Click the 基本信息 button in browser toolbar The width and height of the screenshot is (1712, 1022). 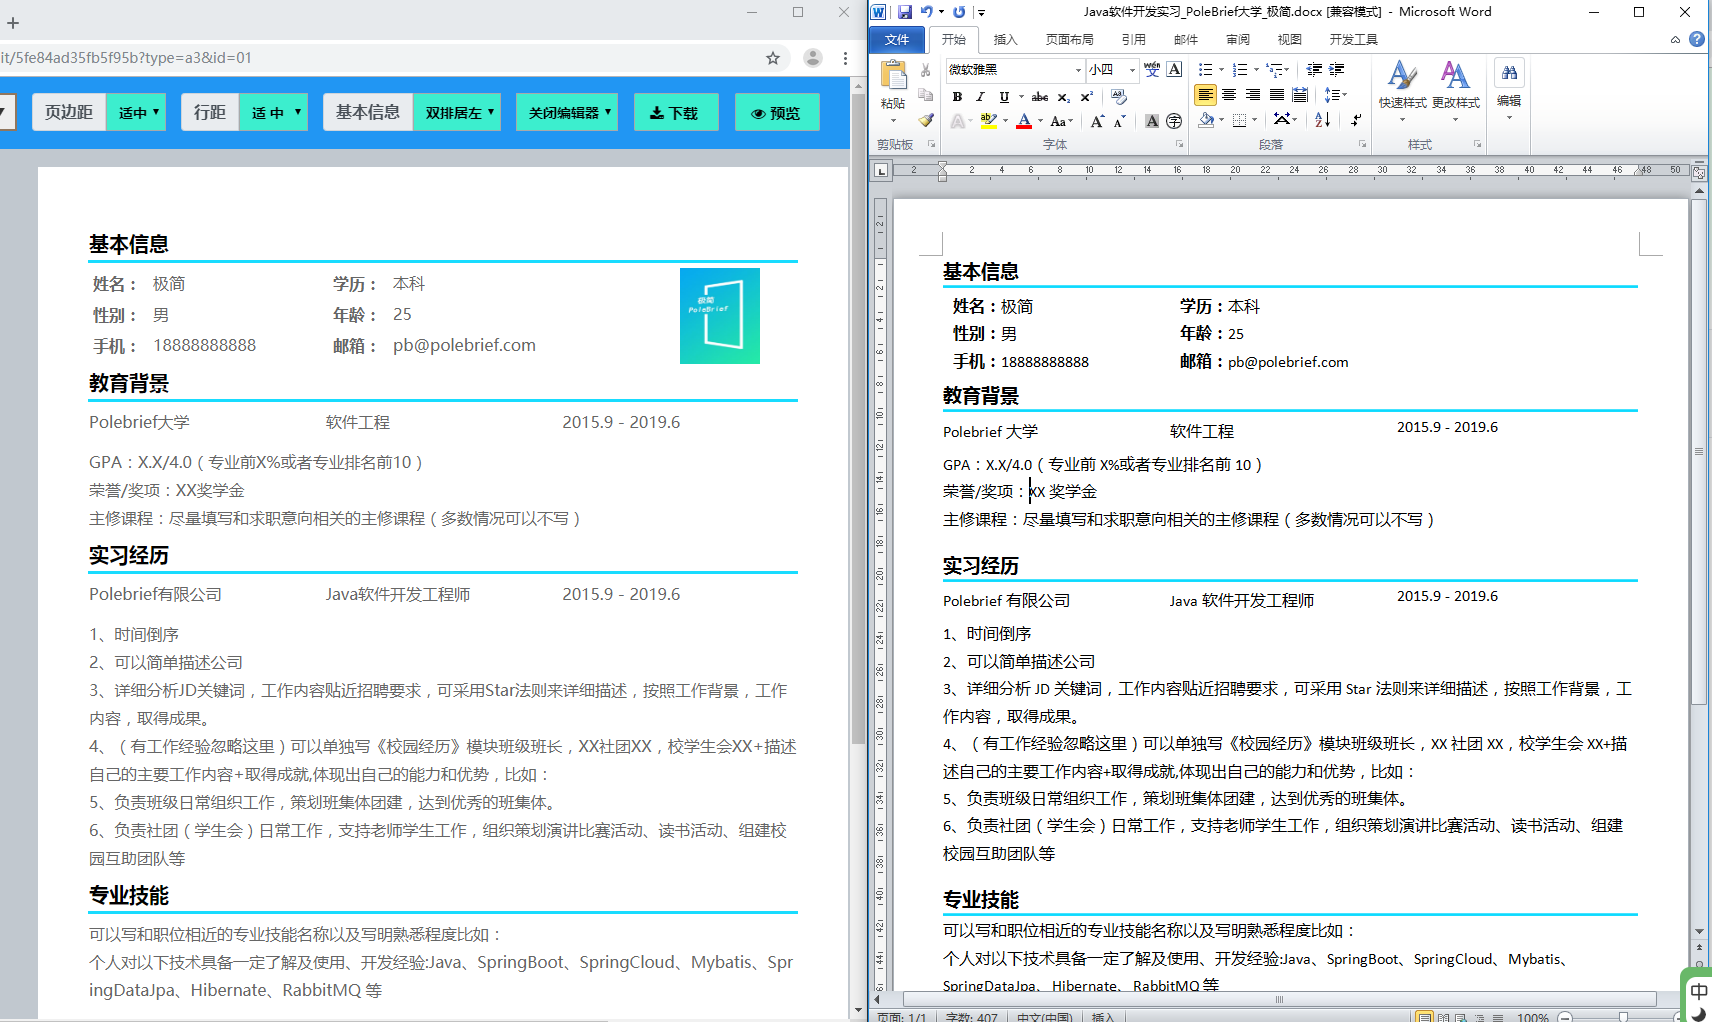(x=367, y=112)
